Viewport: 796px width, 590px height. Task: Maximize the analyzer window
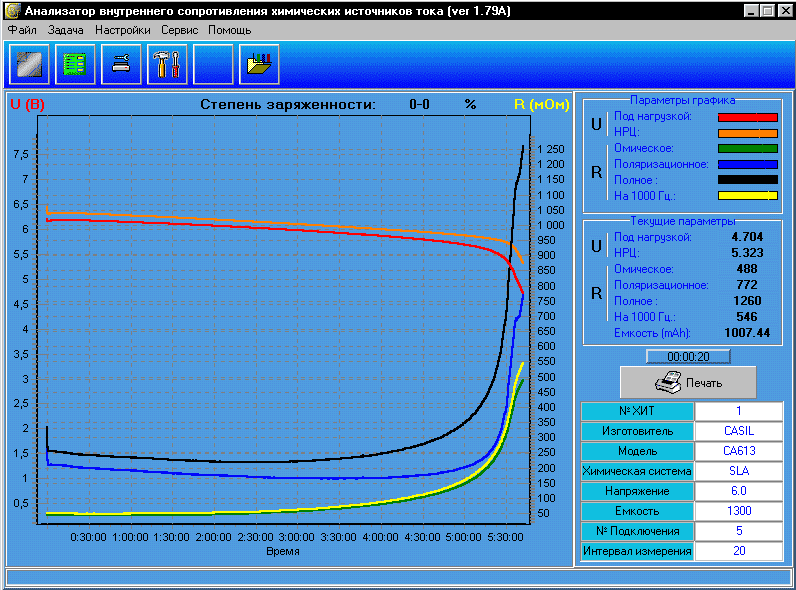click(768, 11)
